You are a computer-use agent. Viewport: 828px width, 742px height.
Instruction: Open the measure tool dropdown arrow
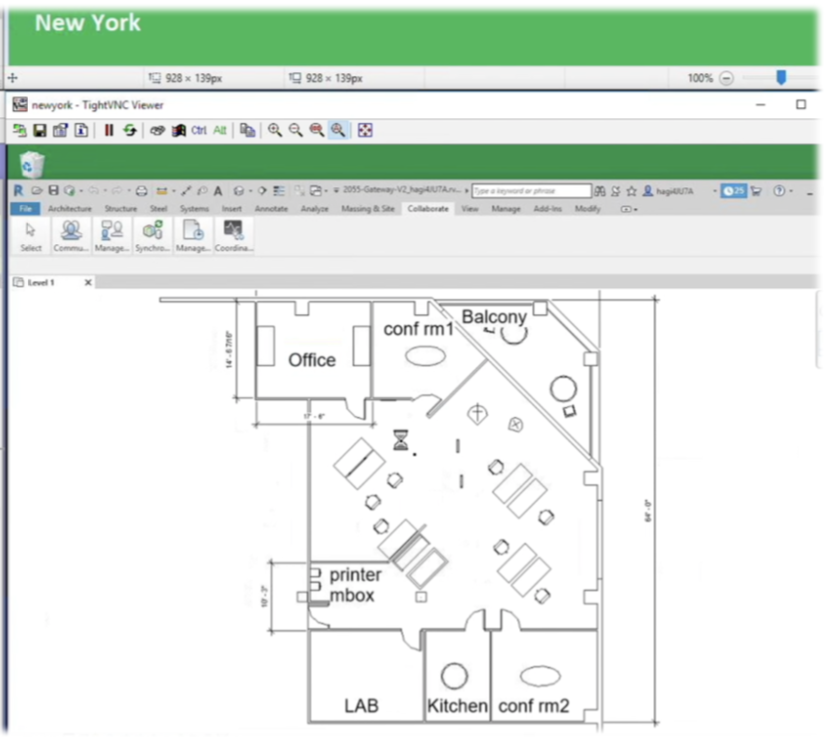[174, 191]
